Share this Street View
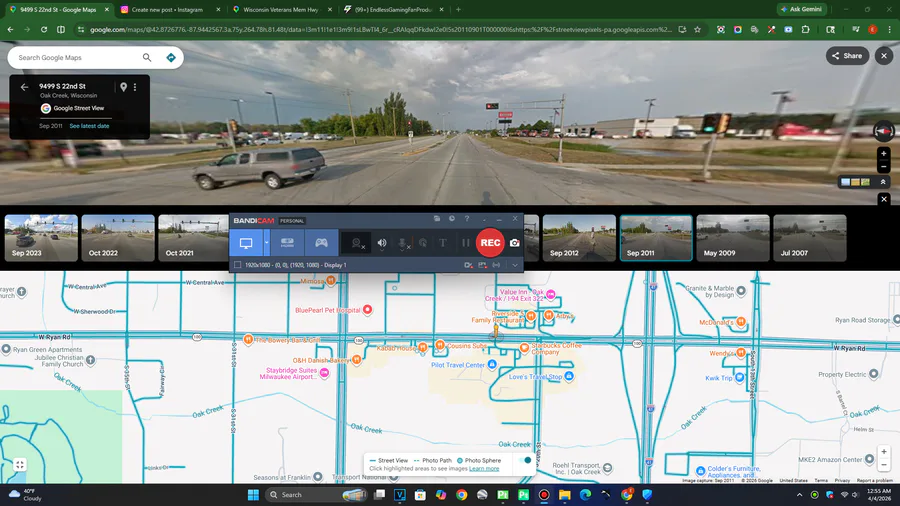Screen dimensions: 900x506 coord(847,56)
